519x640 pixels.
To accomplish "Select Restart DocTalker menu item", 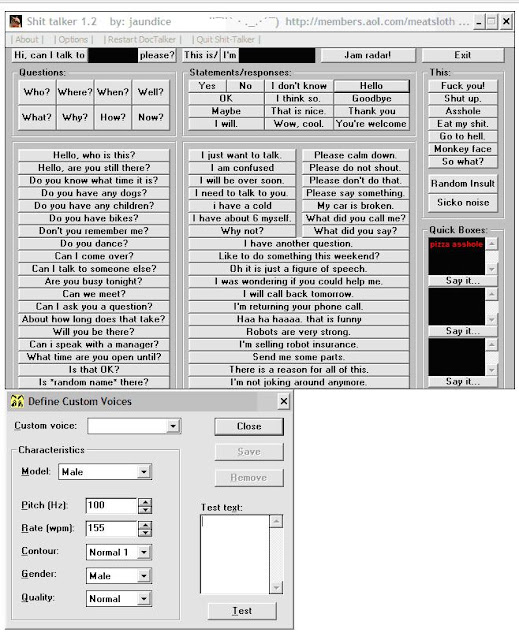I will pyautogui.click(x=142, y=40).
